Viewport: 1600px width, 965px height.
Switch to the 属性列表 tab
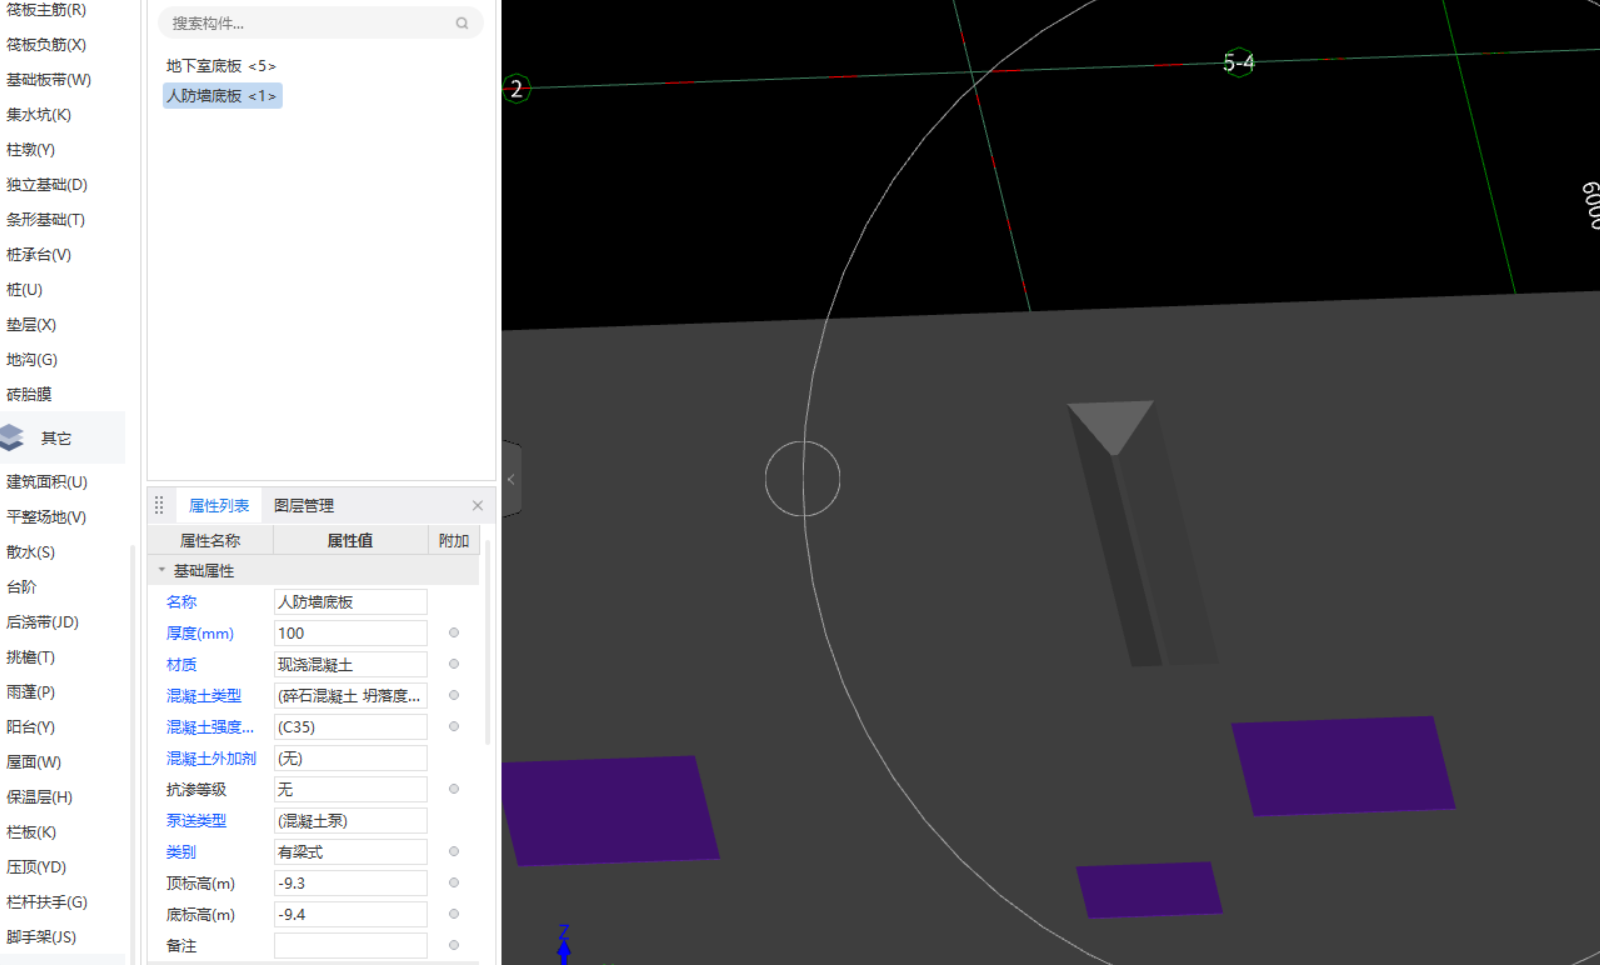point(219,506)
